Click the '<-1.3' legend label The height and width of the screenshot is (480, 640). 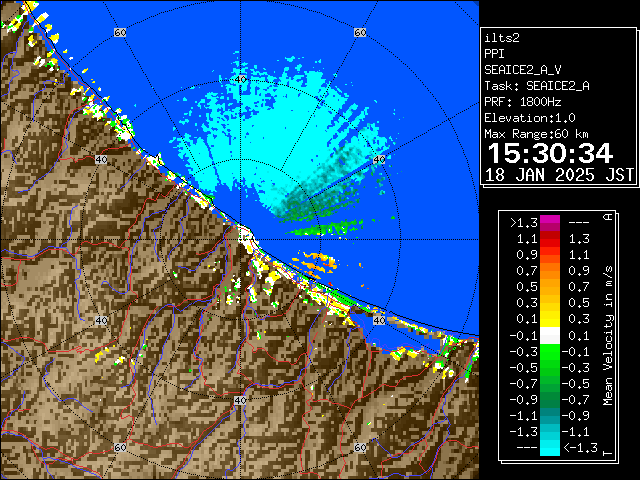click(x=580, y=448)
